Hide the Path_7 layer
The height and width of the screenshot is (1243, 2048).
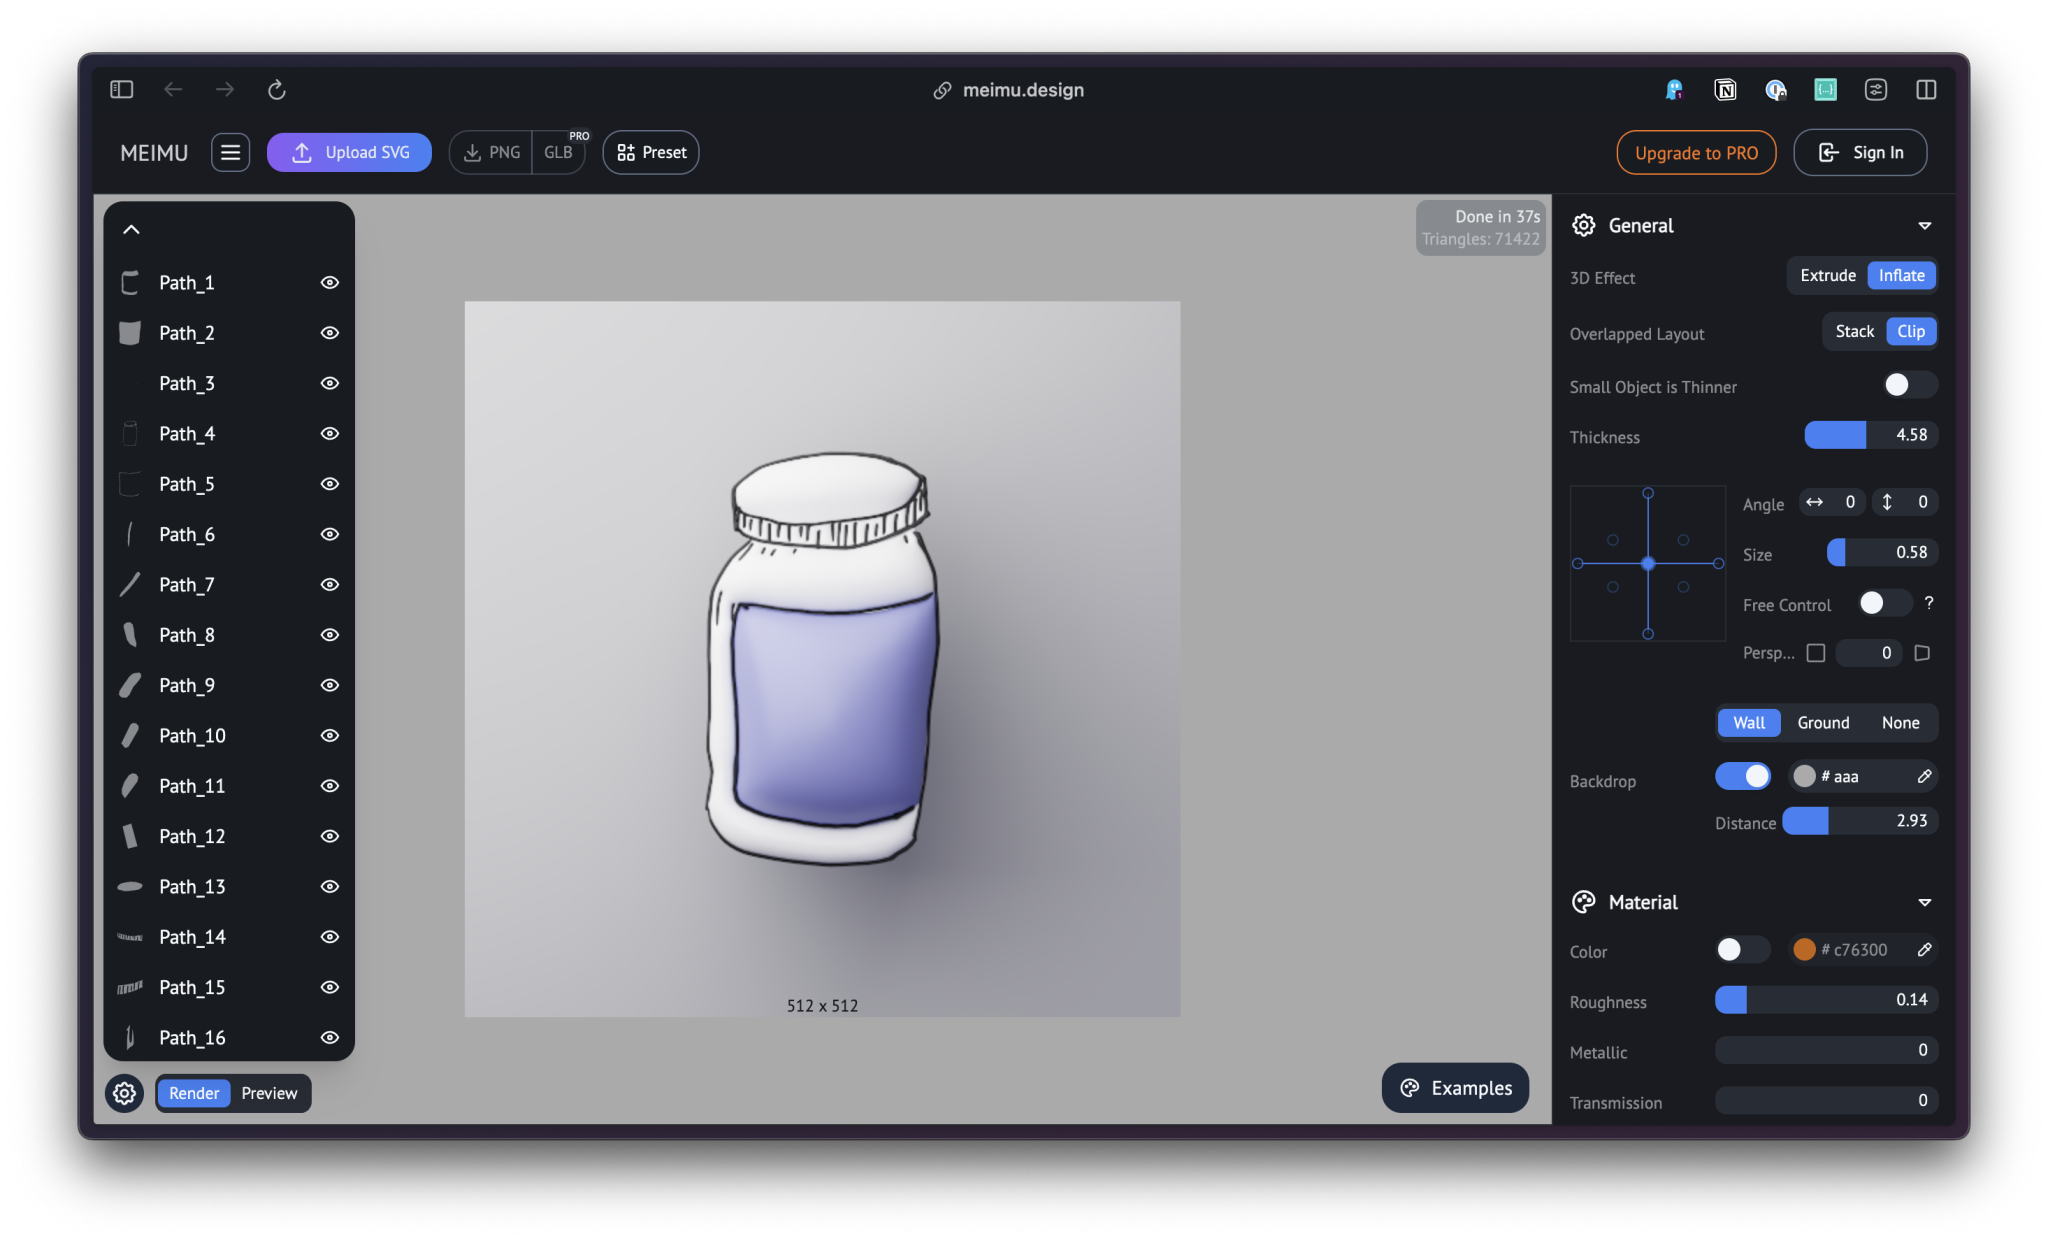(329, 585)
